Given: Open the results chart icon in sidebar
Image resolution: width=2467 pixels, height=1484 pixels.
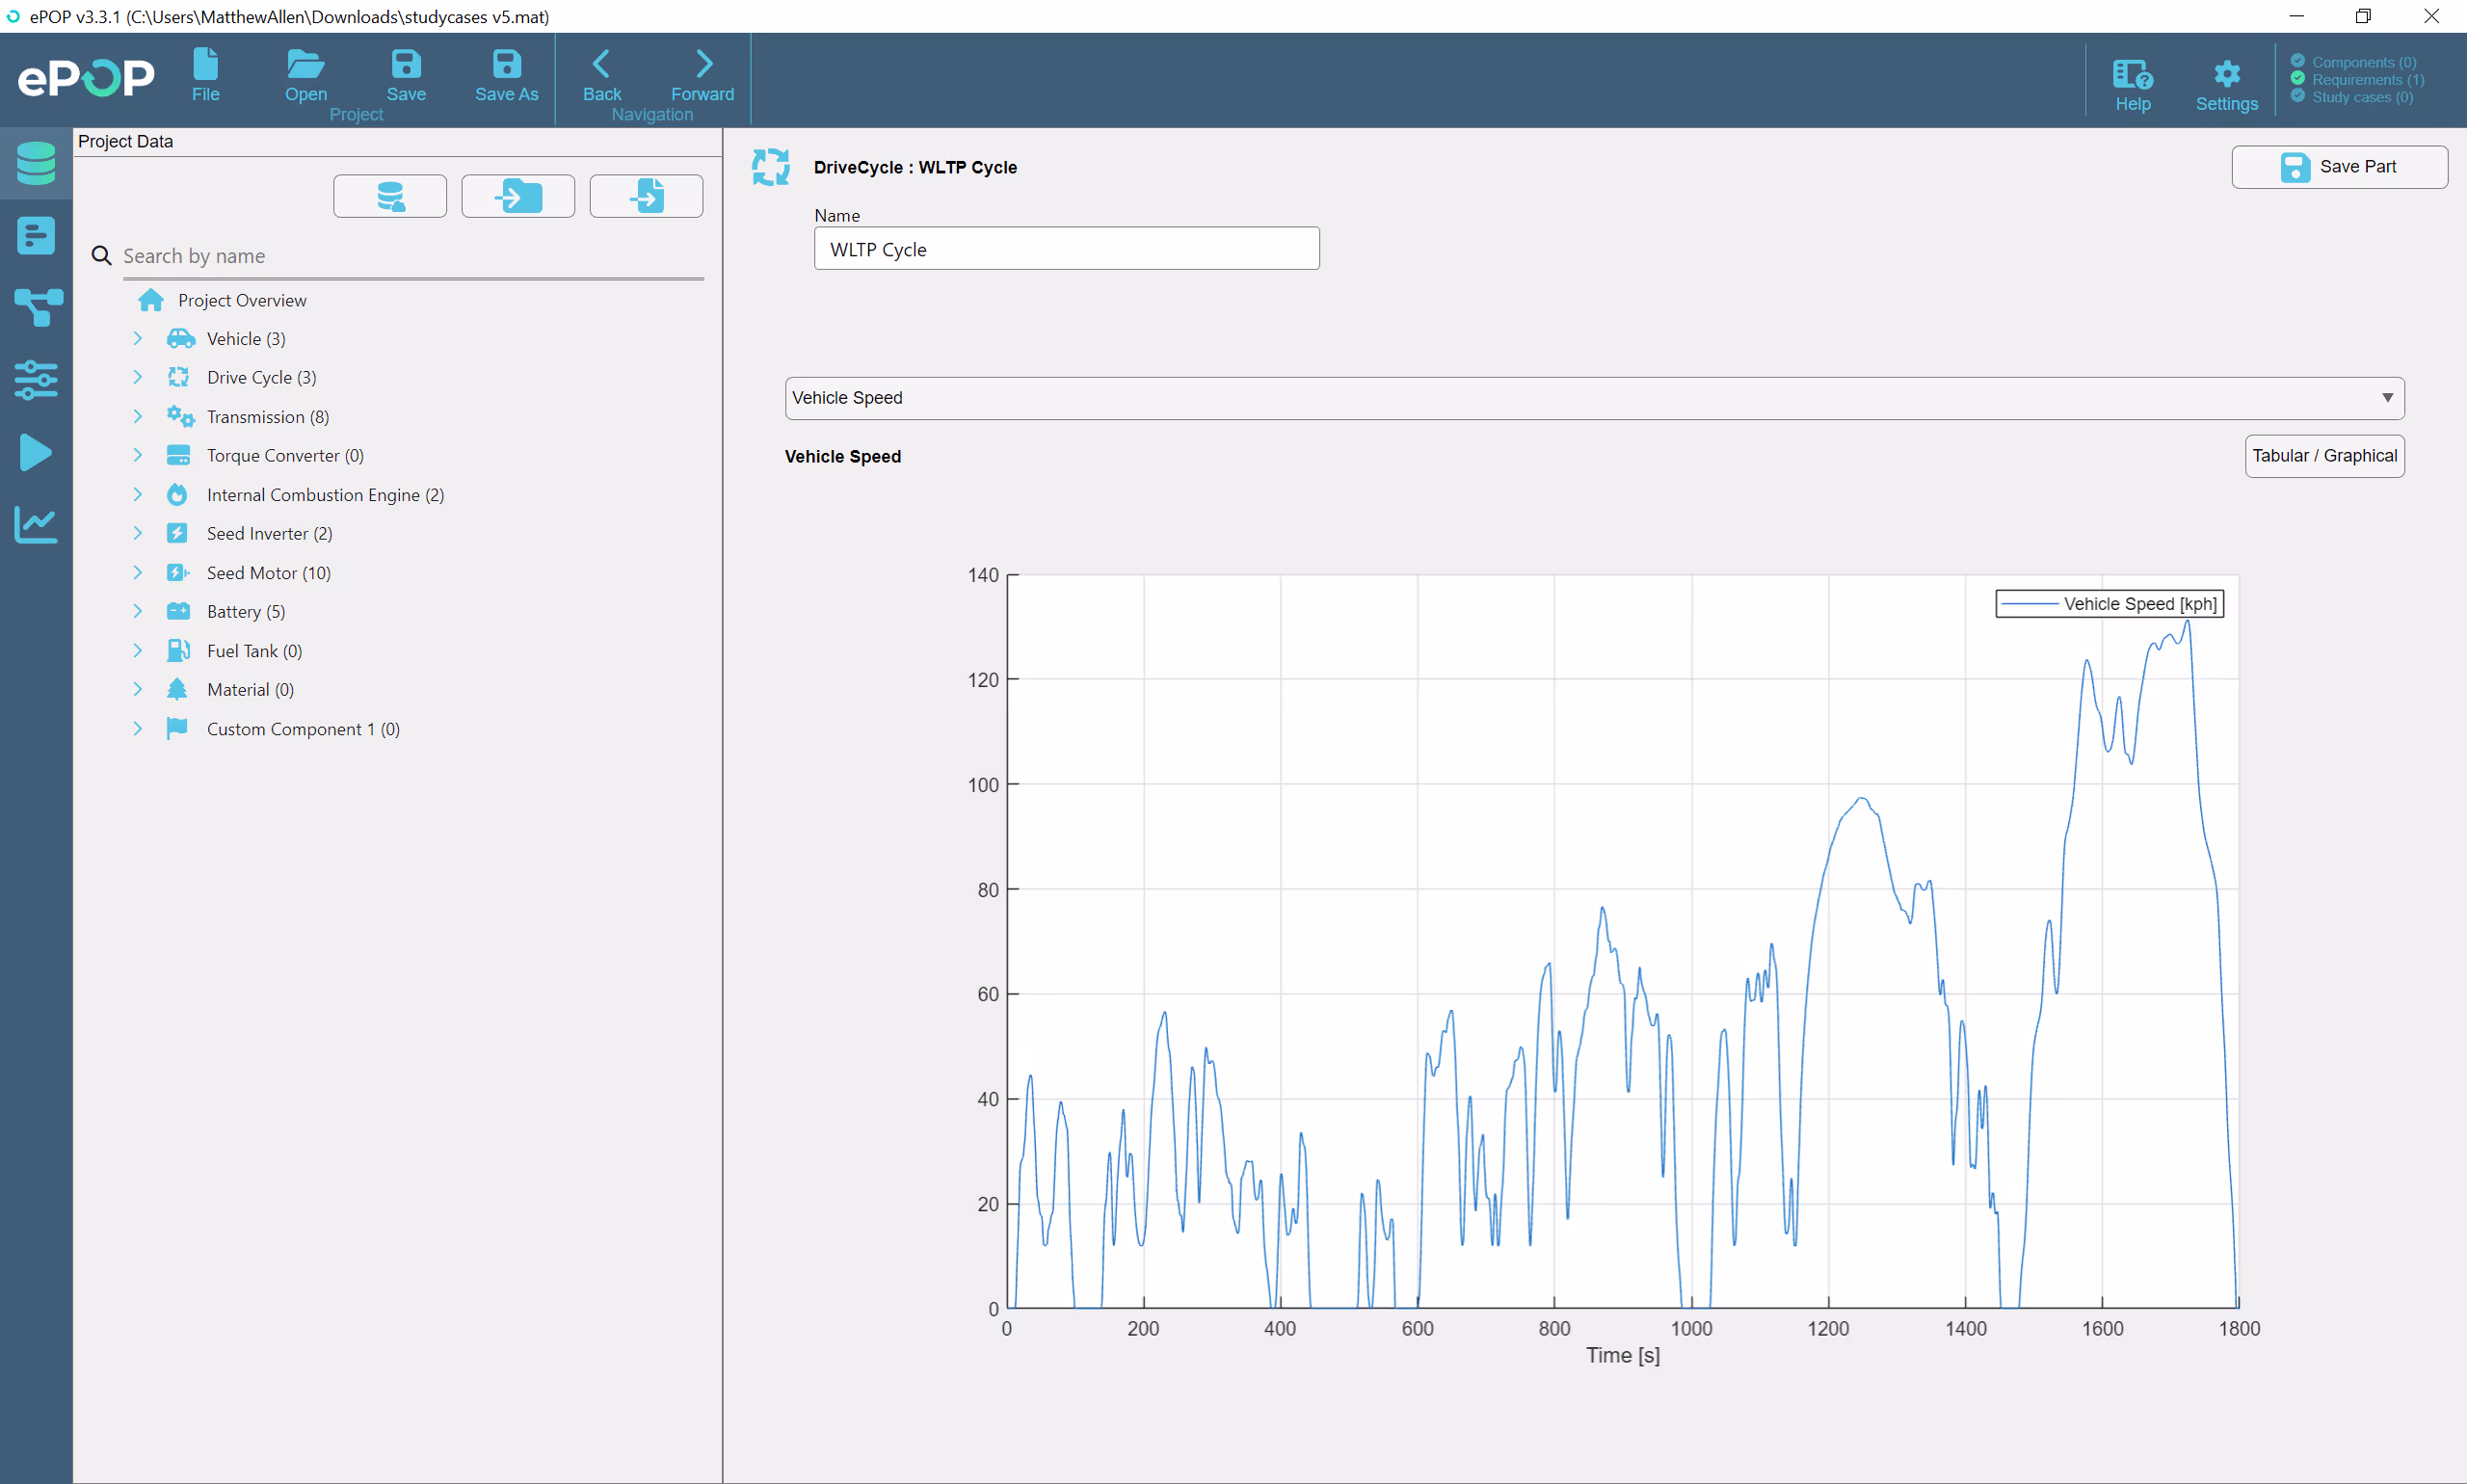Looking at the screenshot, I should pyautogui.click(x=36, y=524).
